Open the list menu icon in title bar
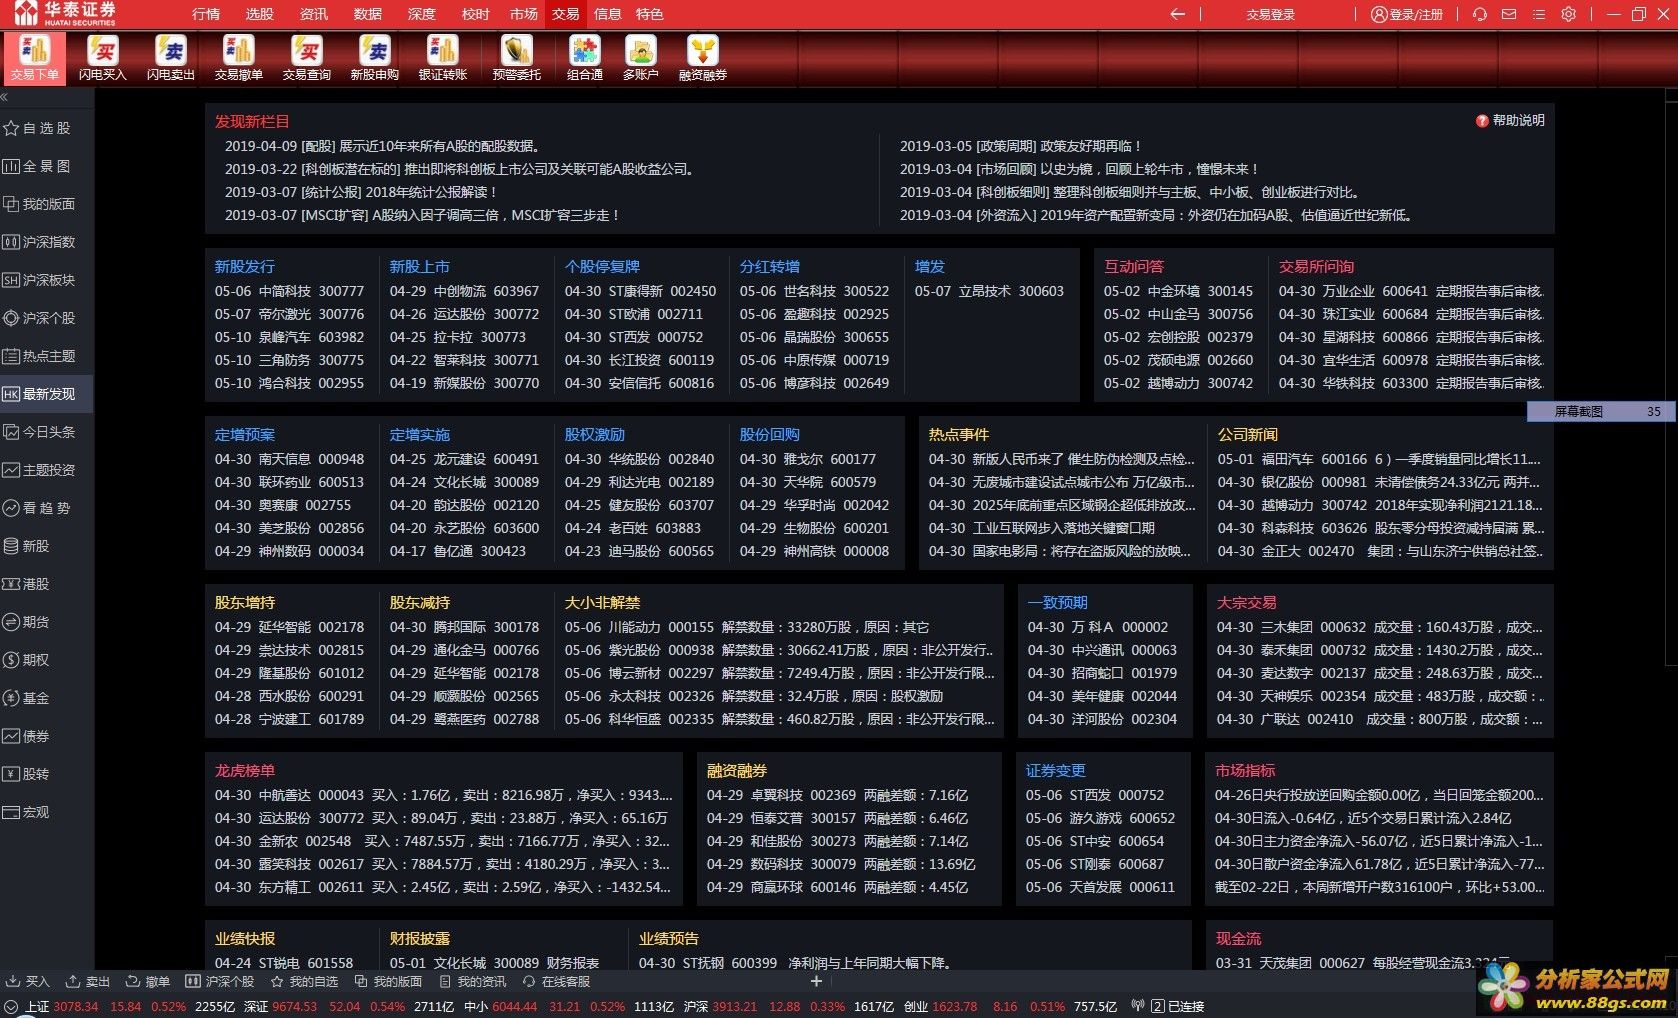Viewport: 1678px width, 1018px height. [x=1539, y=14]
